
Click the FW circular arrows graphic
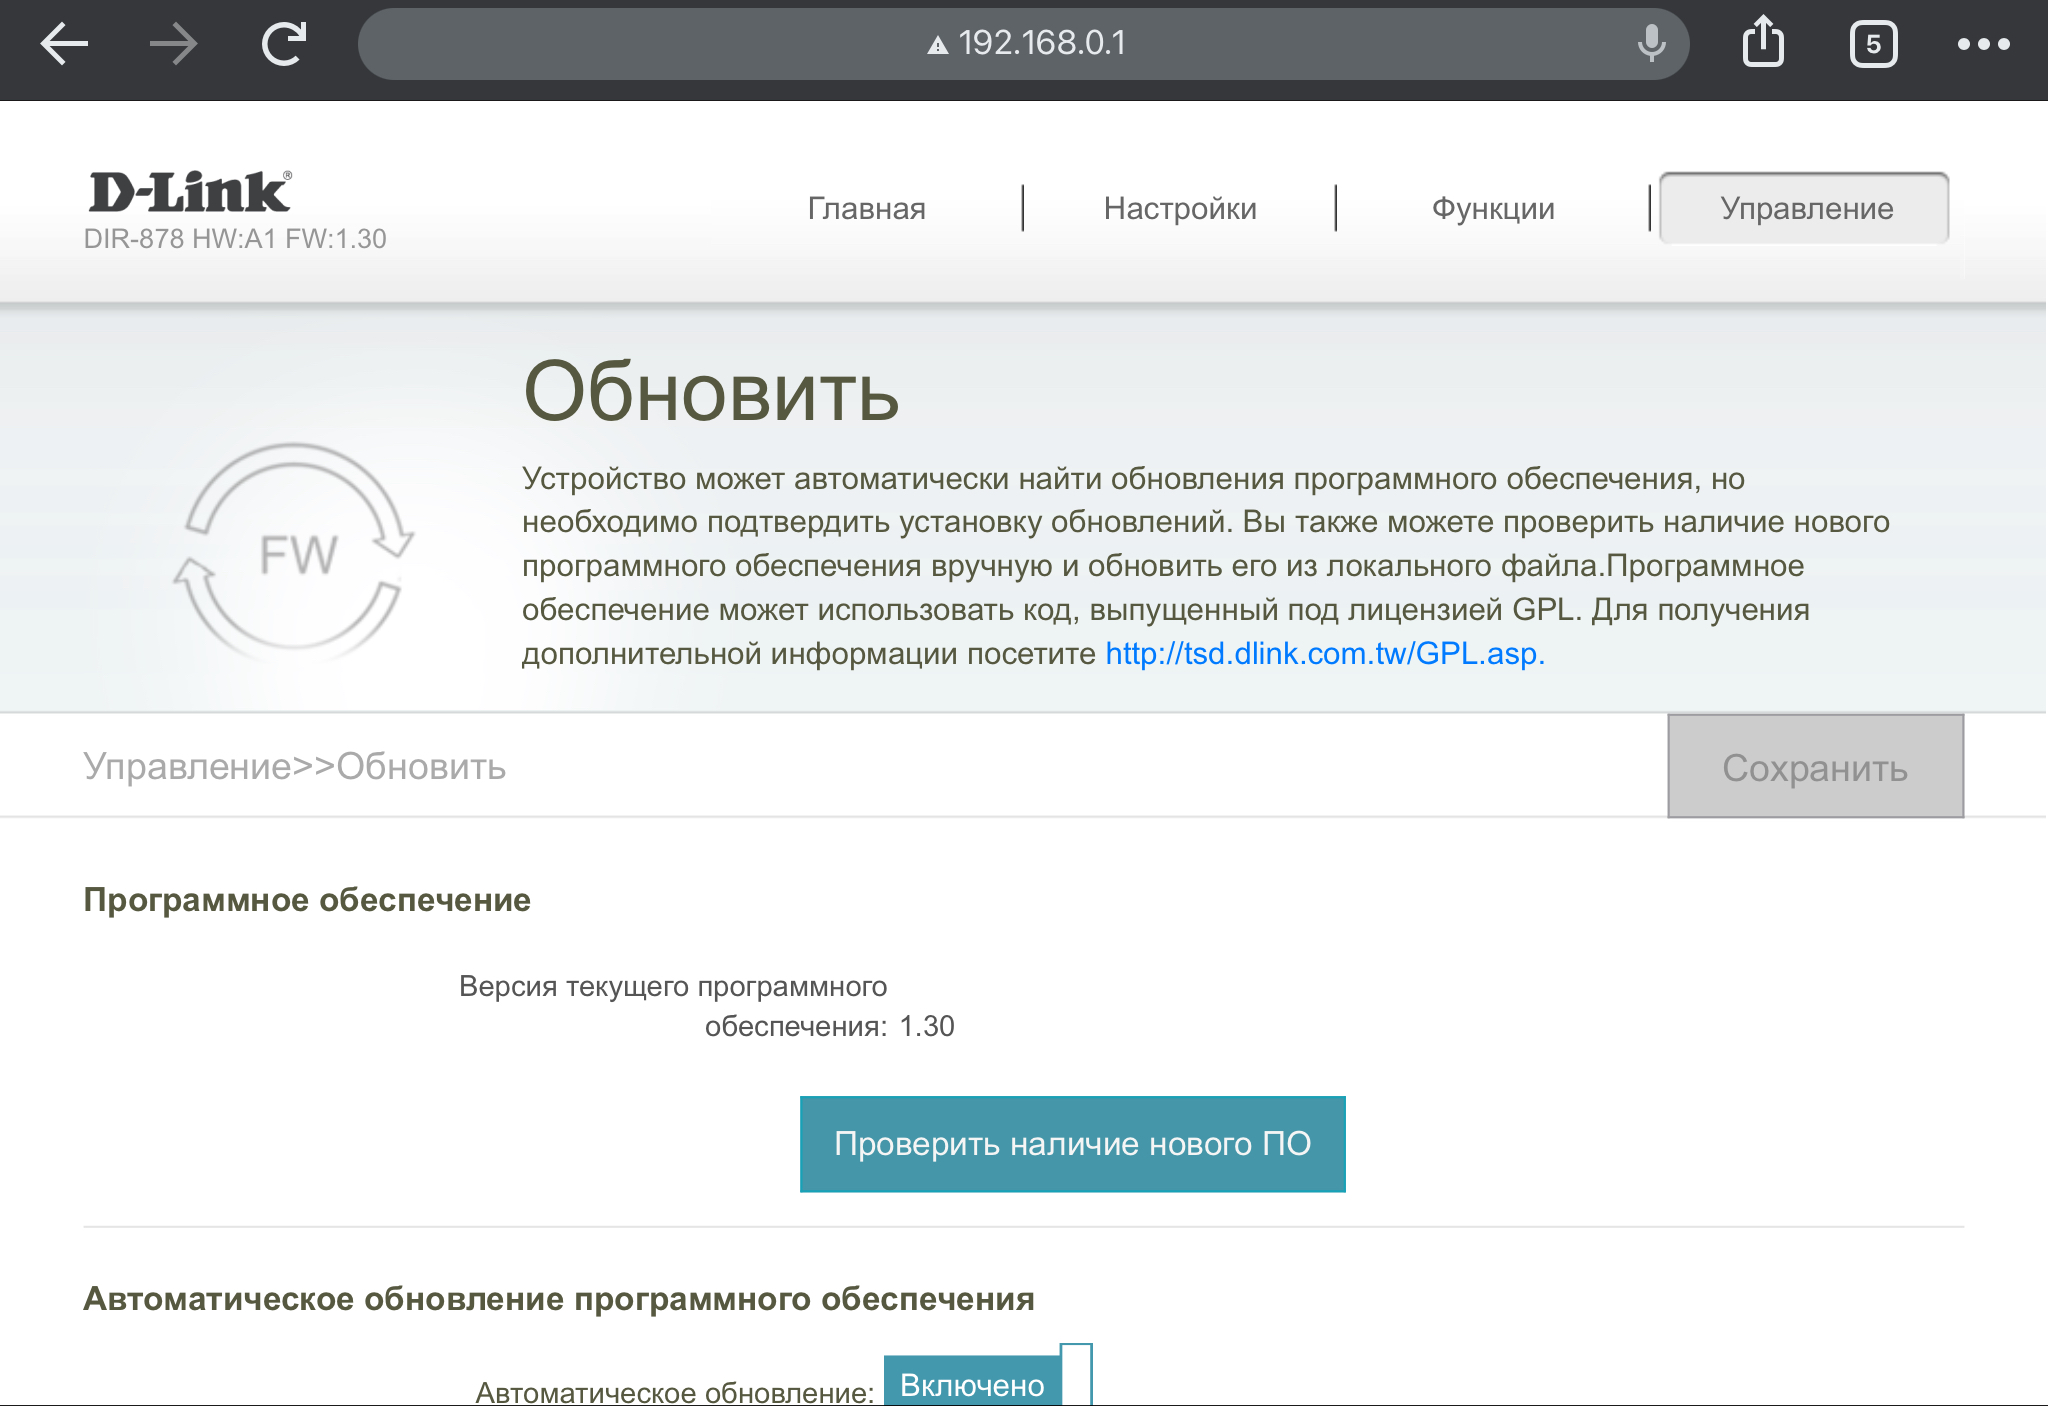(296, 552)
